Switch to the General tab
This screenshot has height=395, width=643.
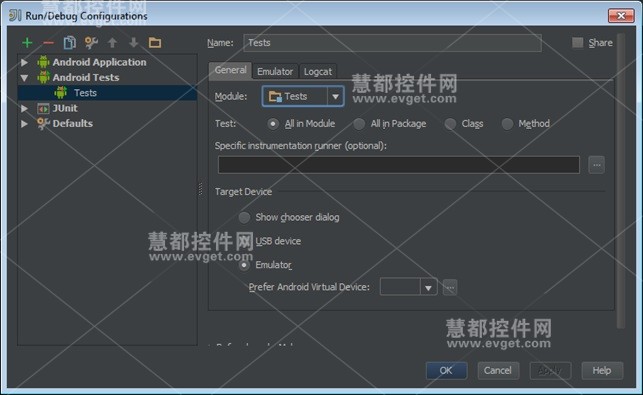click(x=230, y=70)
